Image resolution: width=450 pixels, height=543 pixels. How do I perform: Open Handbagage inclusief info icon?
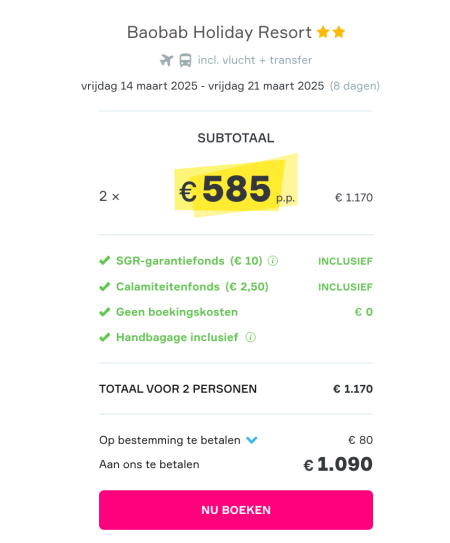coord(251,337)
